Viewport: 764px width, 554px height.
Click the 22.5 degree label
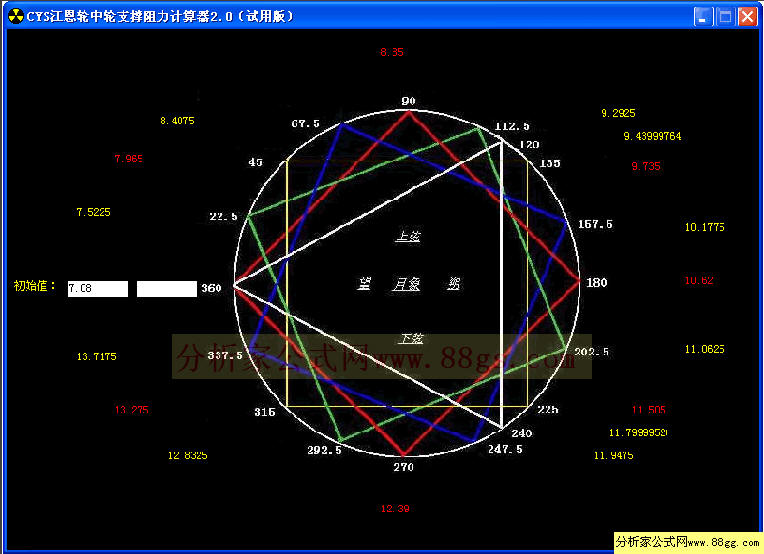click(x=224, y=216)
